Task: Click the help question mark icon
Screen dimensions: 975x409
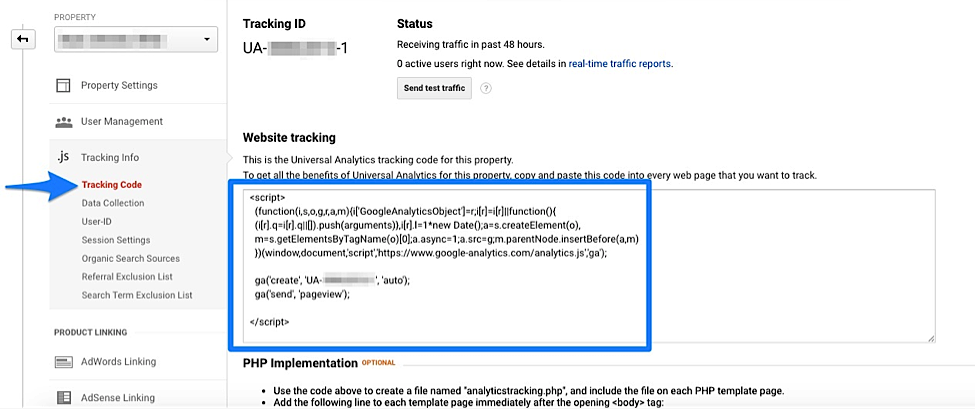Action: click(x=487, y=88)
